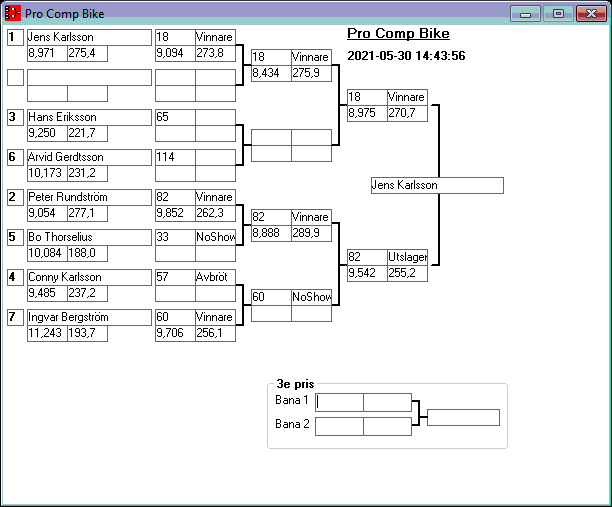The width and height of the screenshot is (612, 507).
Task: Click the first Bana 1 field
Action: pos(339,402)
